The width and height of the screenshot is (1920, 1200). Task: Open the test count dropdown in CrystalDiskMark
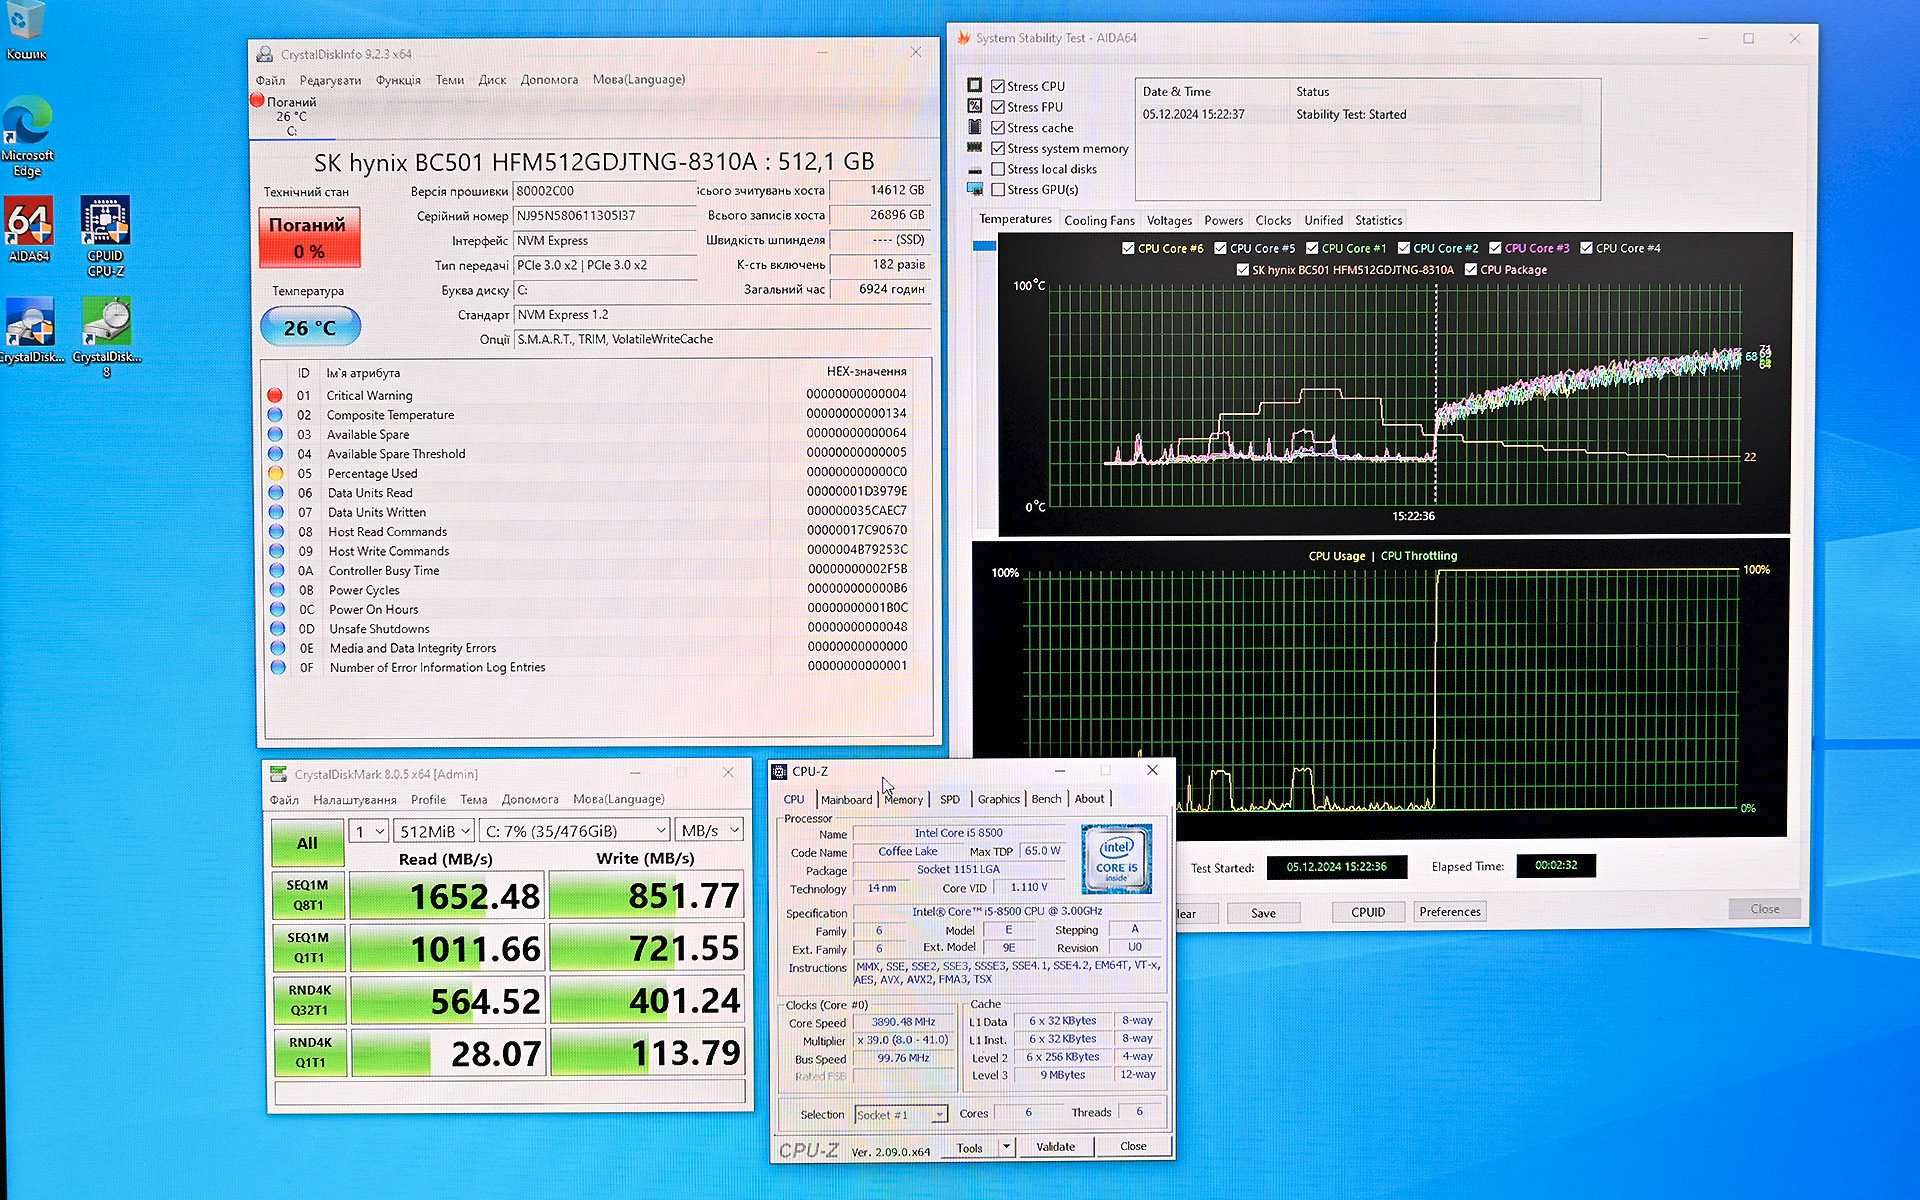click(369, 831)
